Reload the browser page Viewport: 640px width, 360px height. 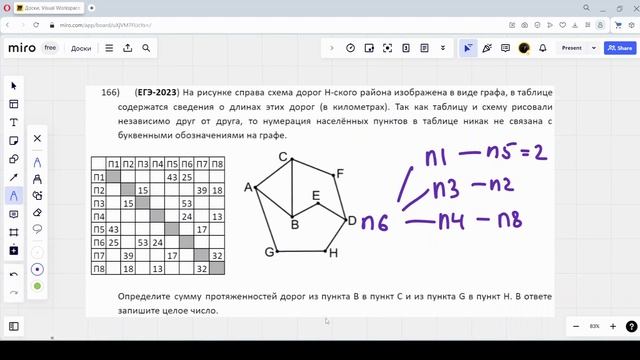click(36, 25)
